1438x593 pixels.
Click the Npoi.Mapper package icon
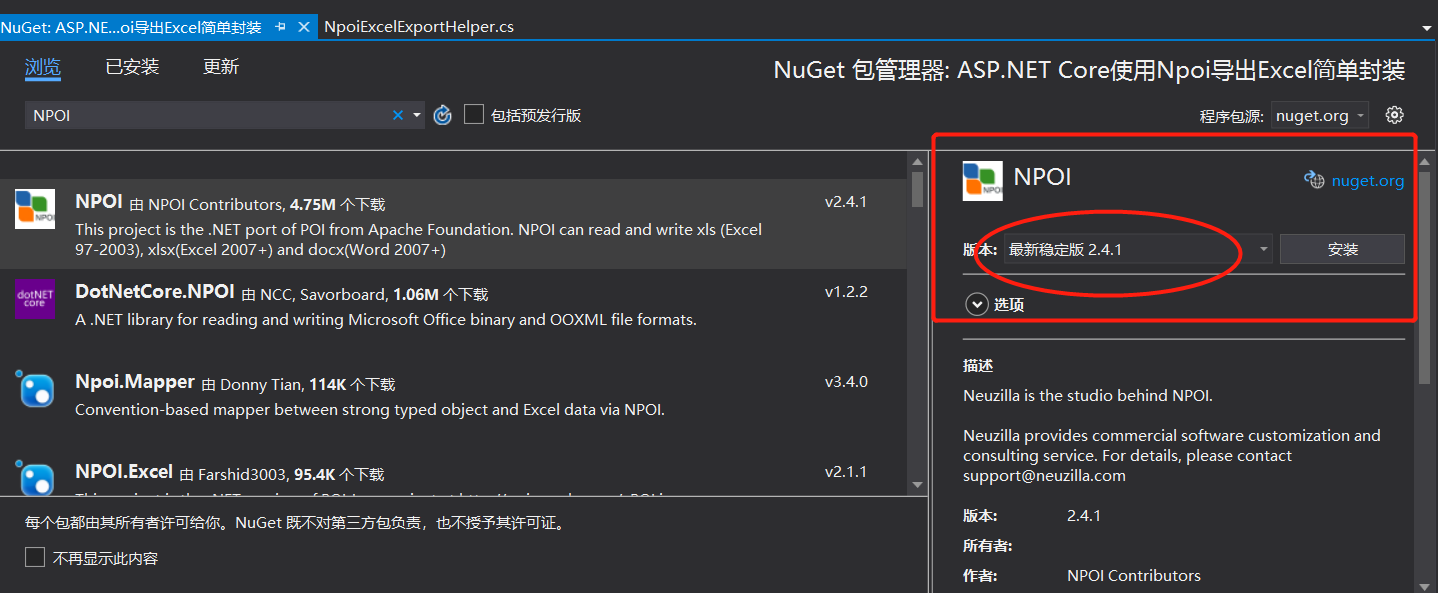click(36, 391)
